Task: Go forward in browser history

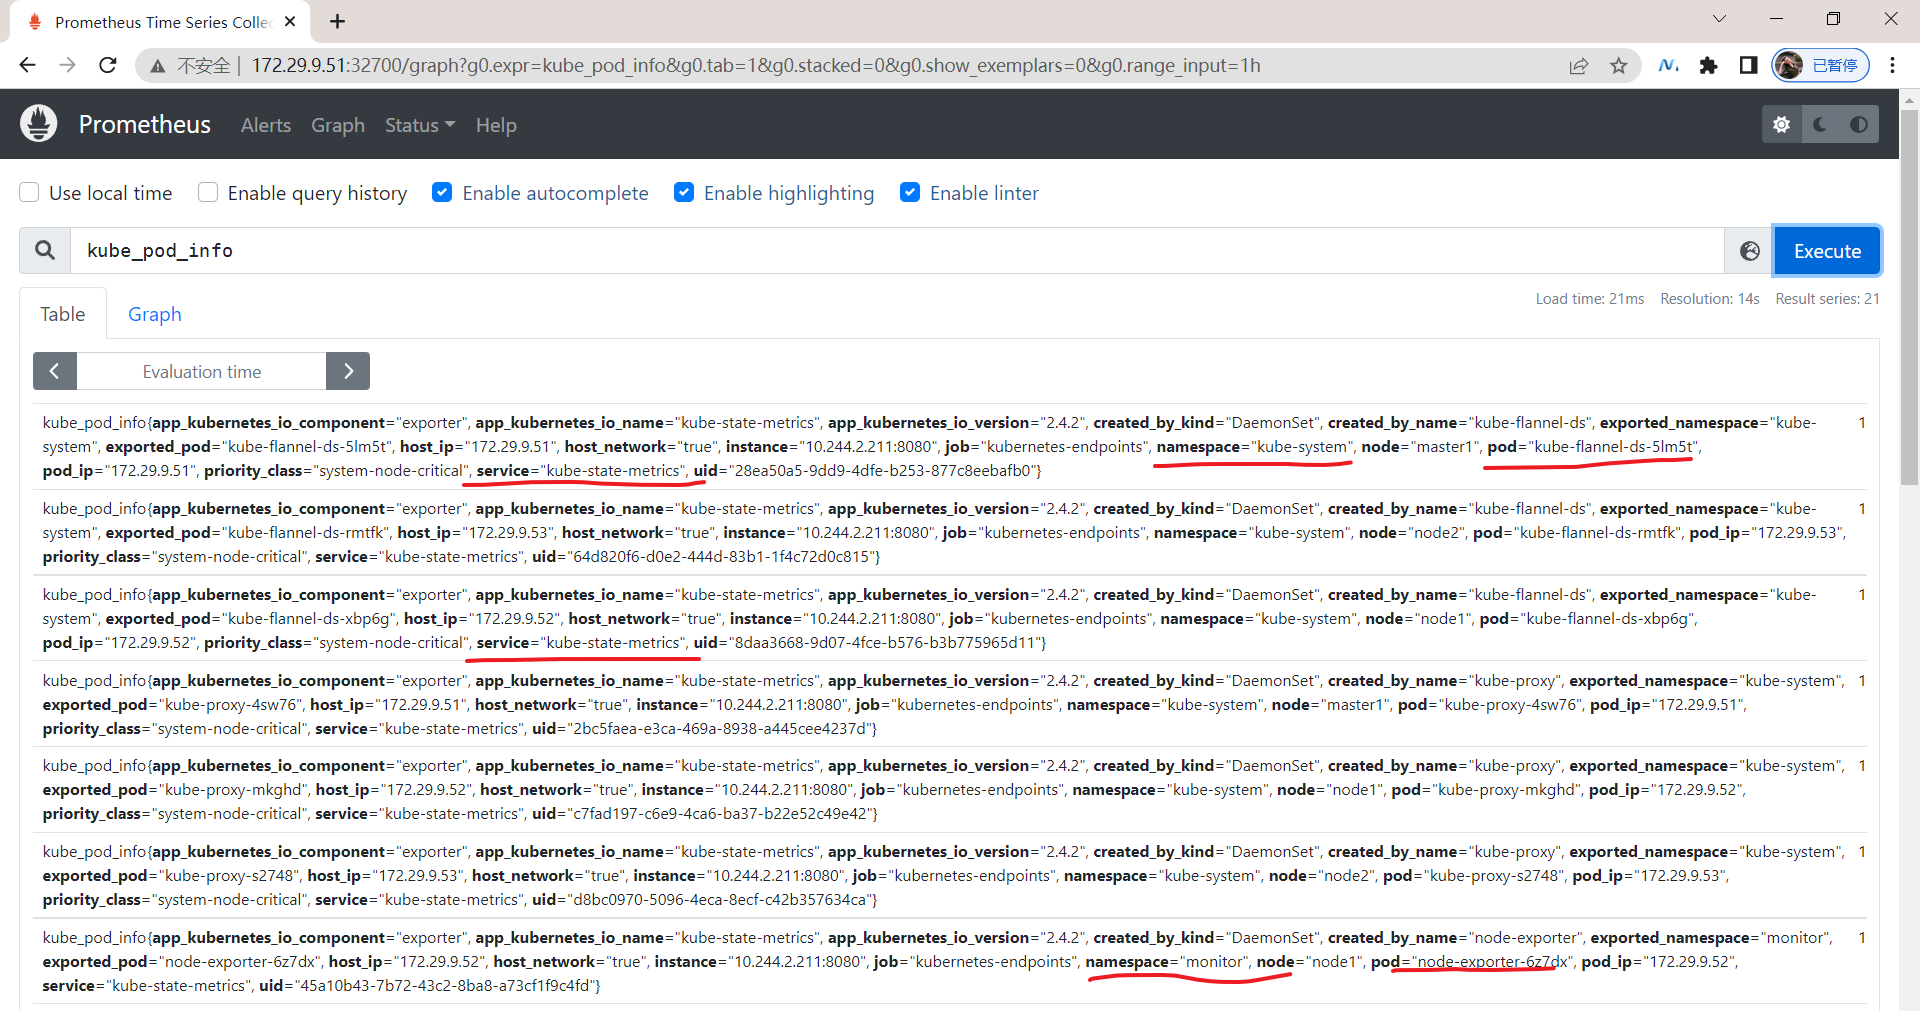Action: click(x=67, y=65)
